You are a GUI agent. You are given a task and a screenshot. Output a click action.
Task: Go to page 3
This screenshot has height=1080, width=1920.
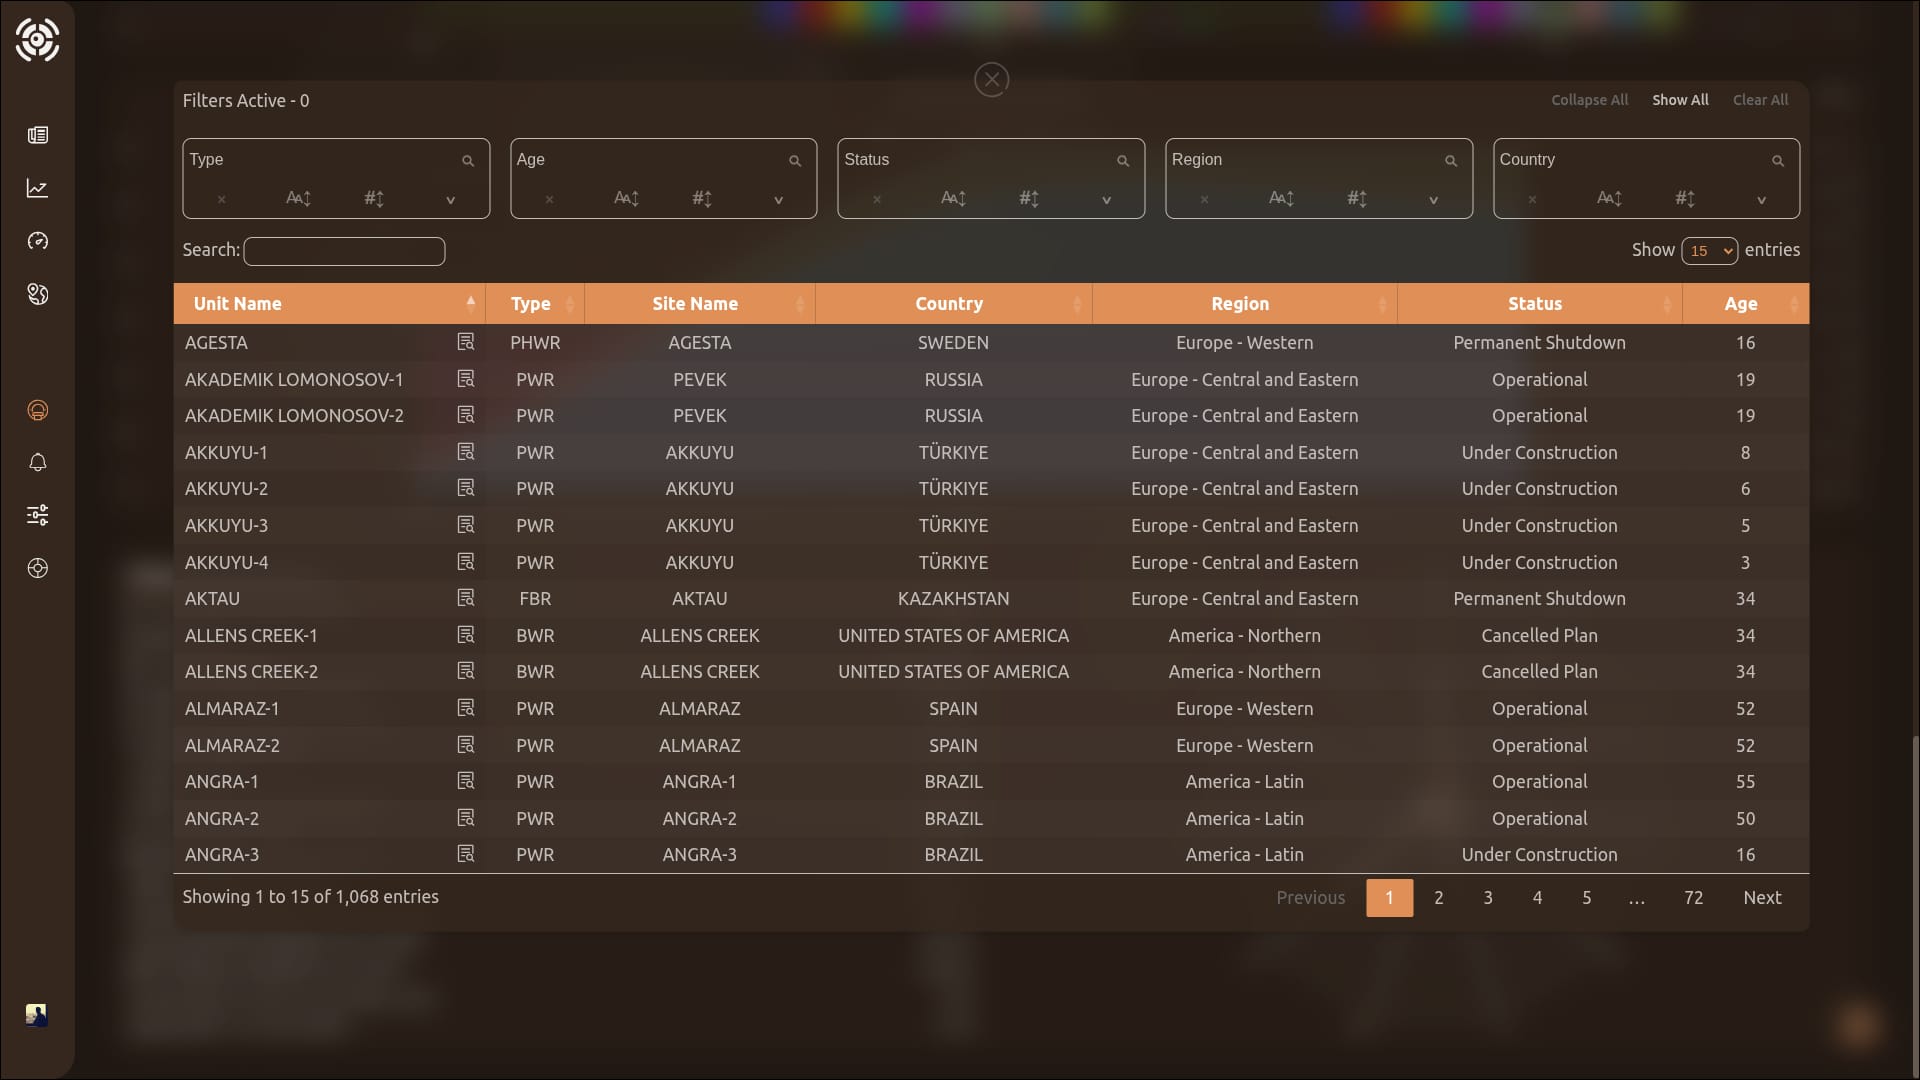click(x=1488, y=898)
